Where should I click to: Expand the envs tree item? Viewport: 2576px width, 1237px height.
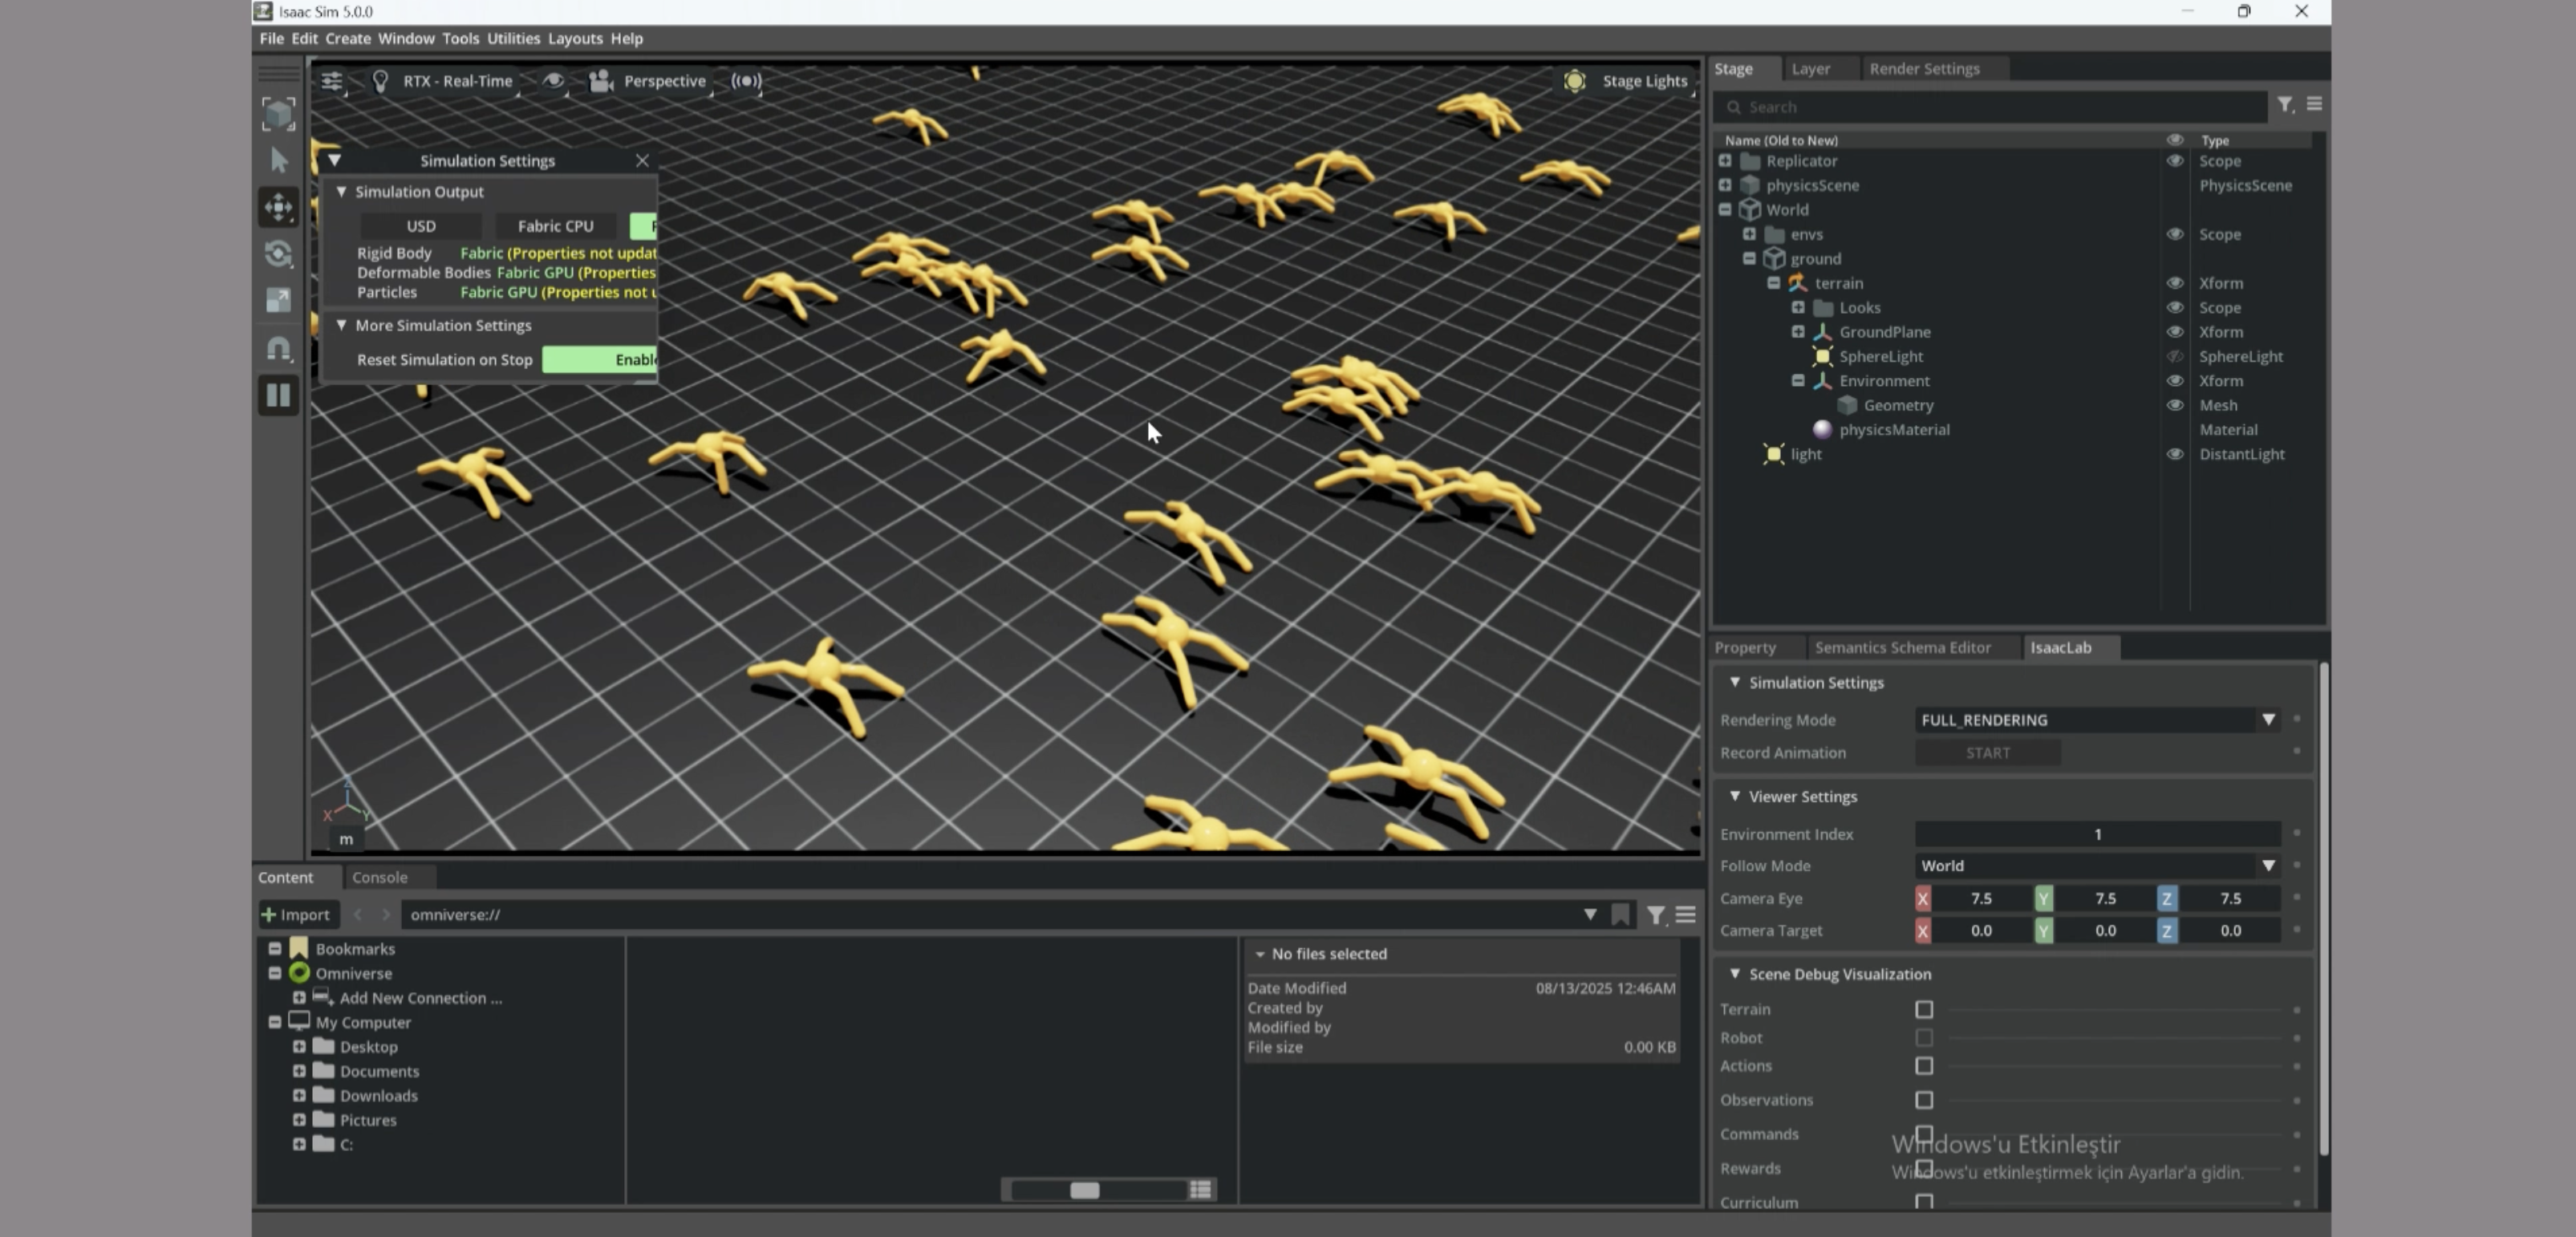click(1749, 234)
